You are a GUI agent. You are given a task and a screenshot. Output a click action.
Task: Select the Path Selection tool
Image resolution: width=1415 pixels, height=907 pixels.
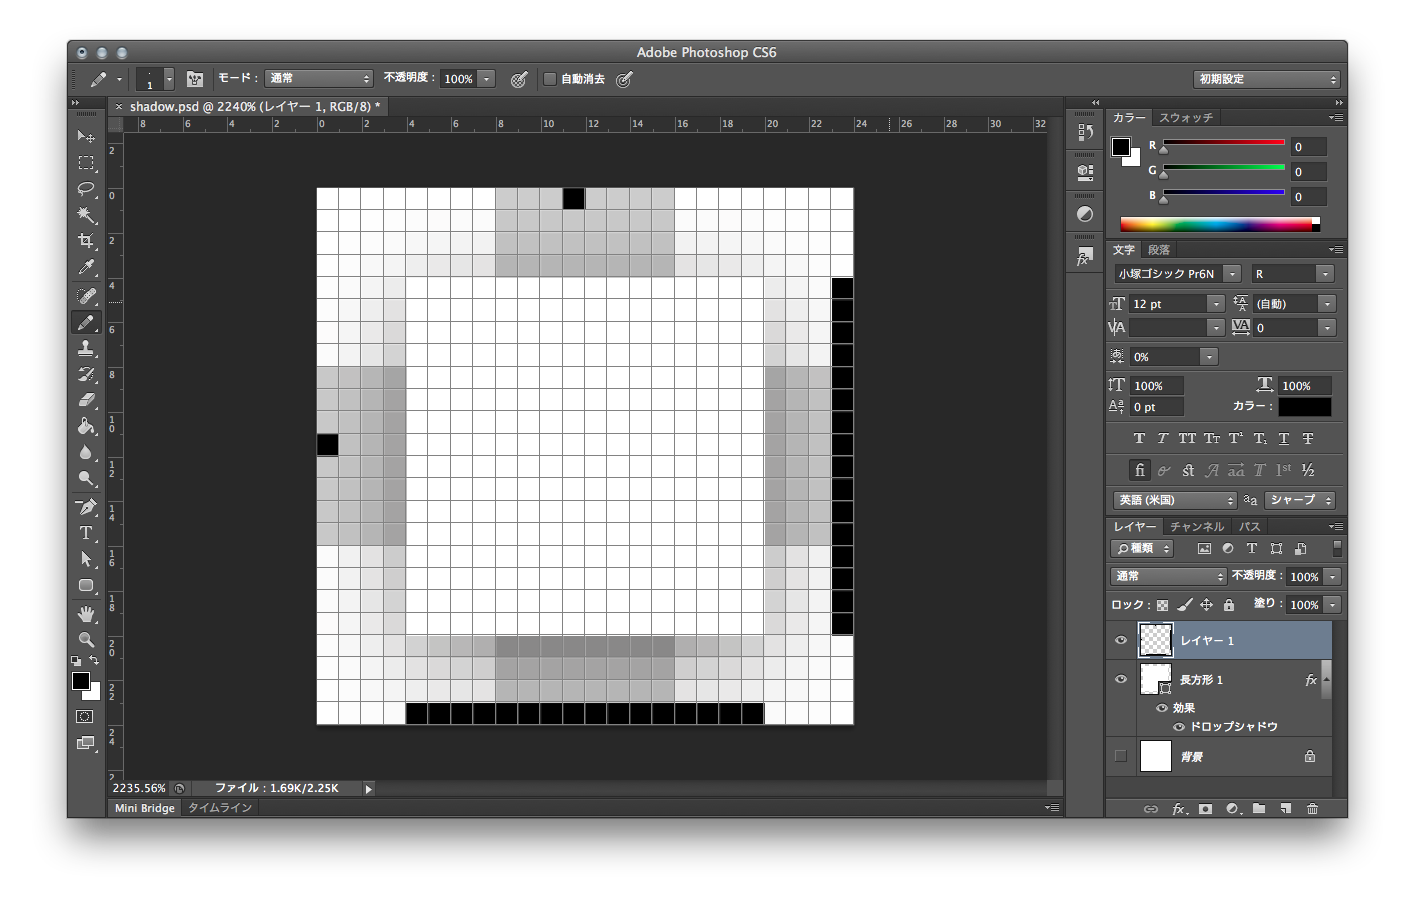(86, 559)
